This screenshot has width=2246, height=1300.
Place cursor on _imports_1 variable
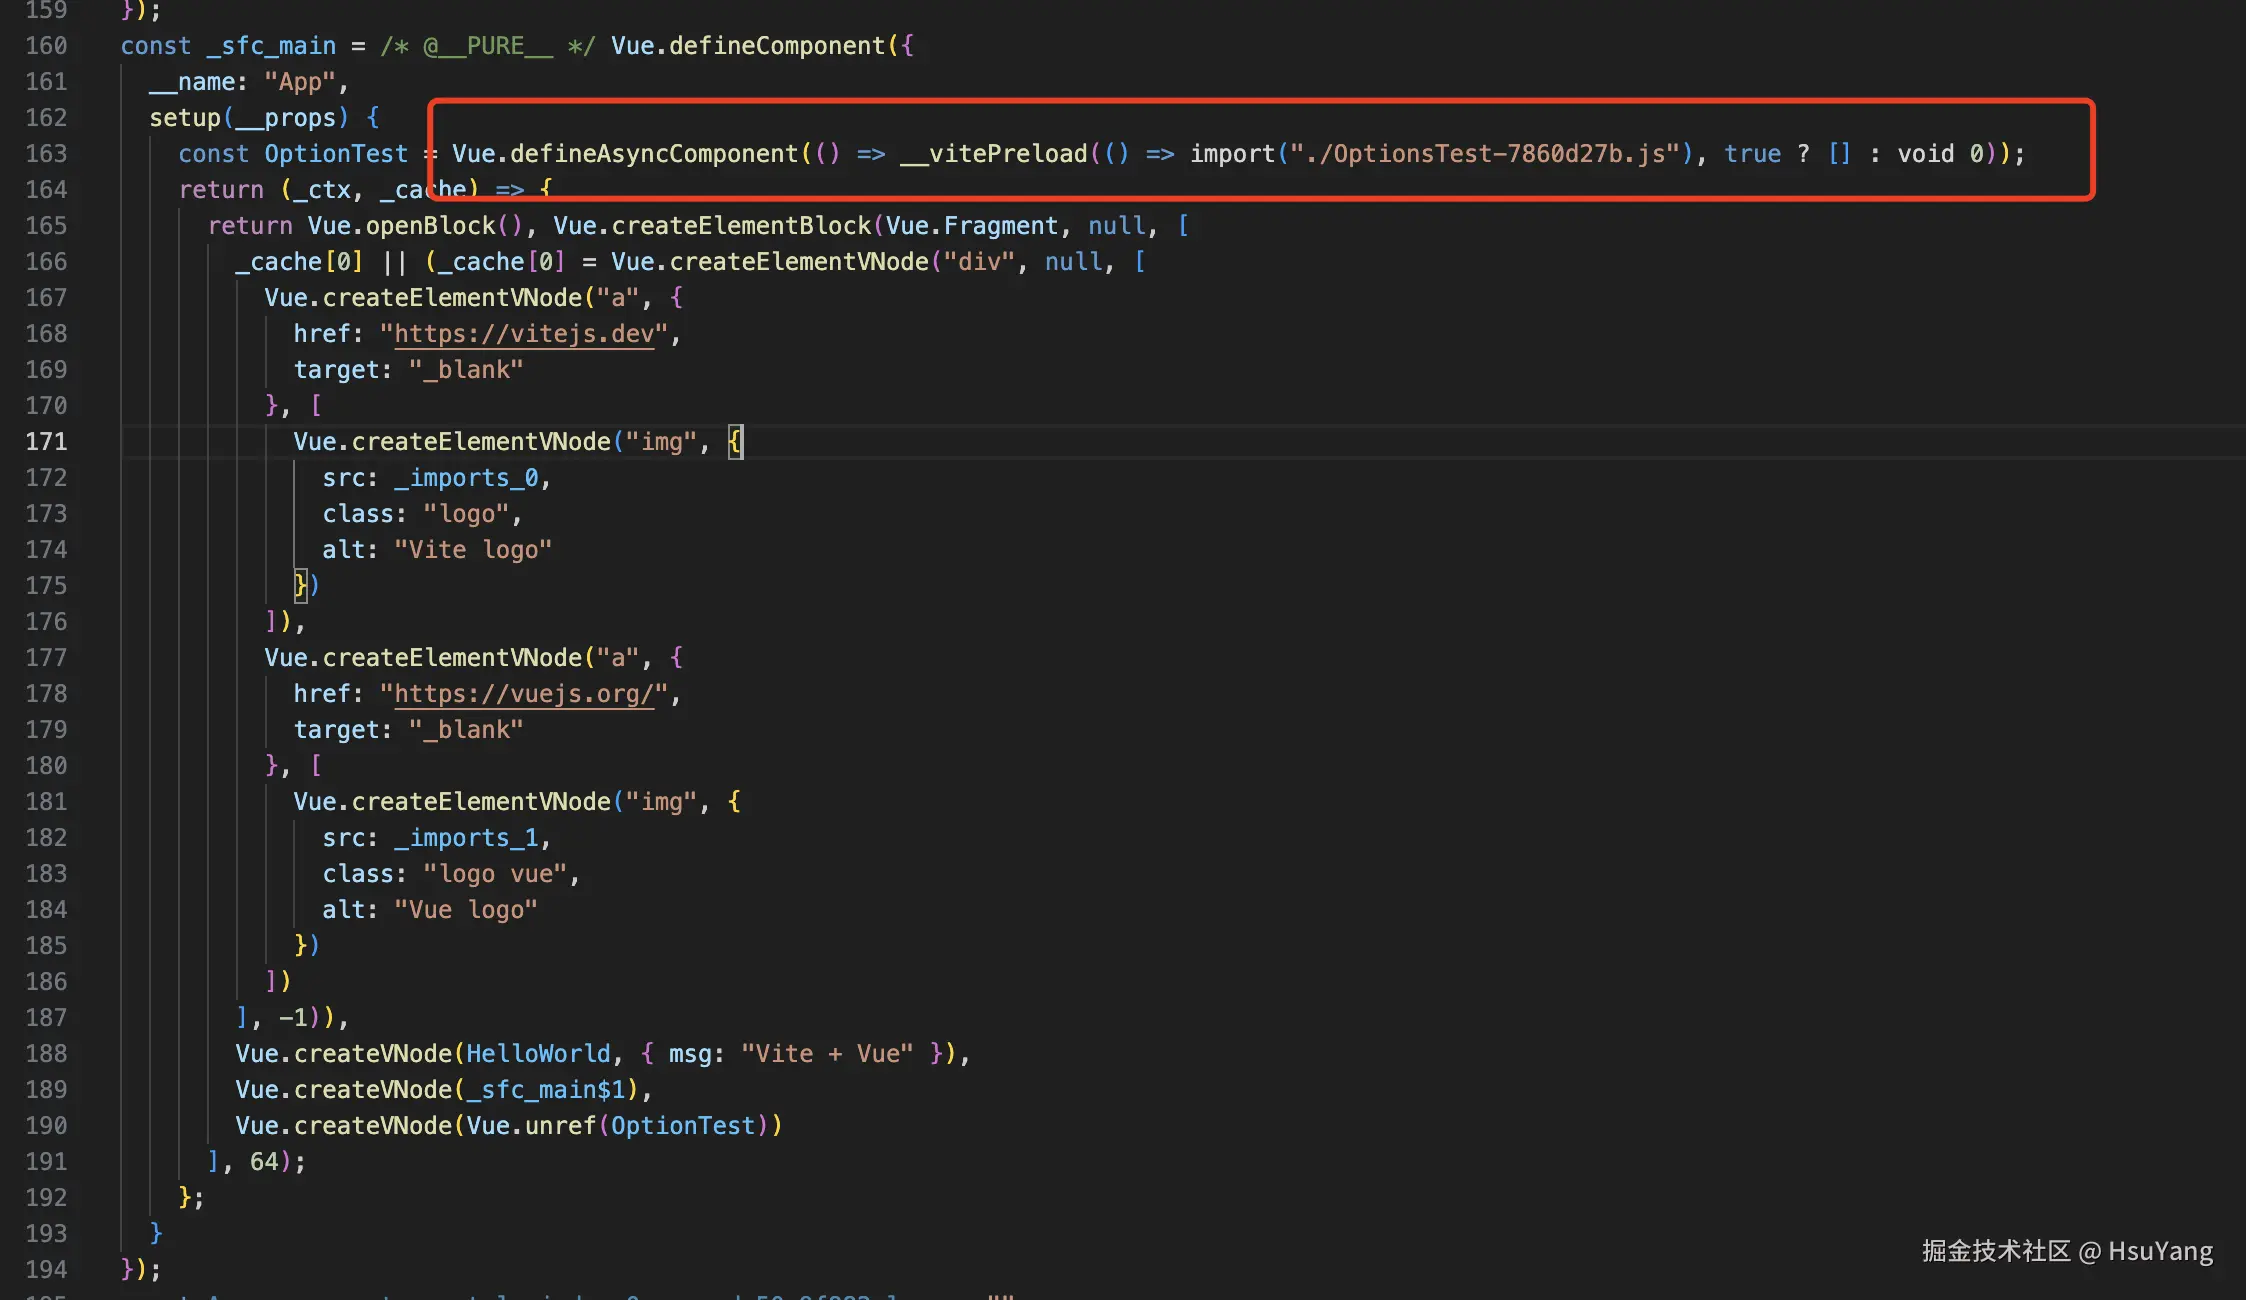[466, 838]
